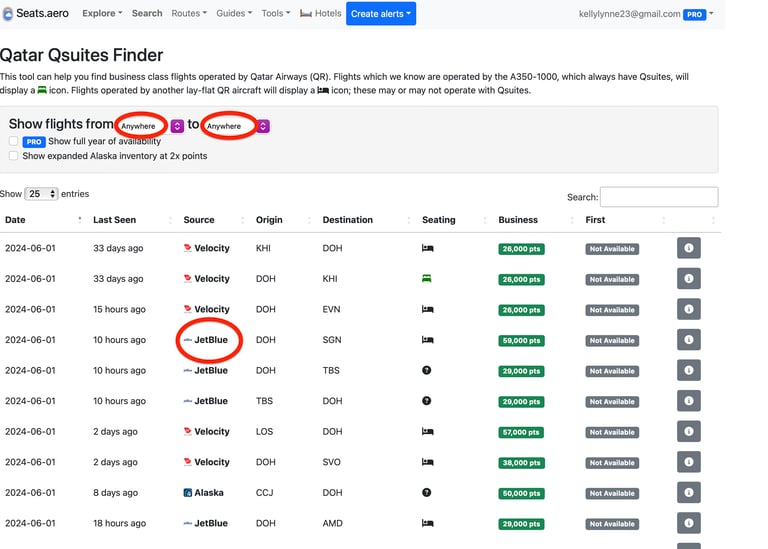The image size is (768, 549).
Task: Click the 57,000 pts business badge
Action: point(521,432)
